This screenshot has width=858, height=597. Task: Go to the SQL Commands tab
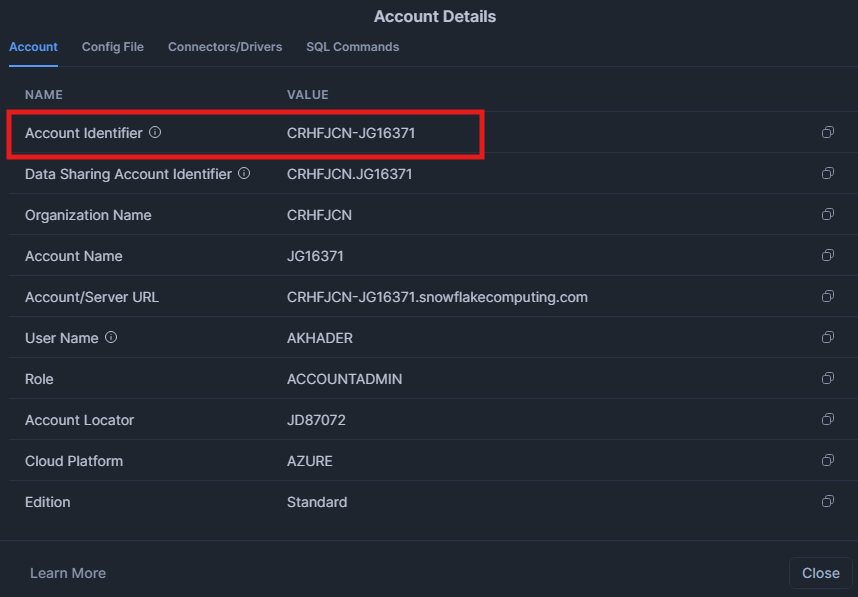(x=352, y=47)
